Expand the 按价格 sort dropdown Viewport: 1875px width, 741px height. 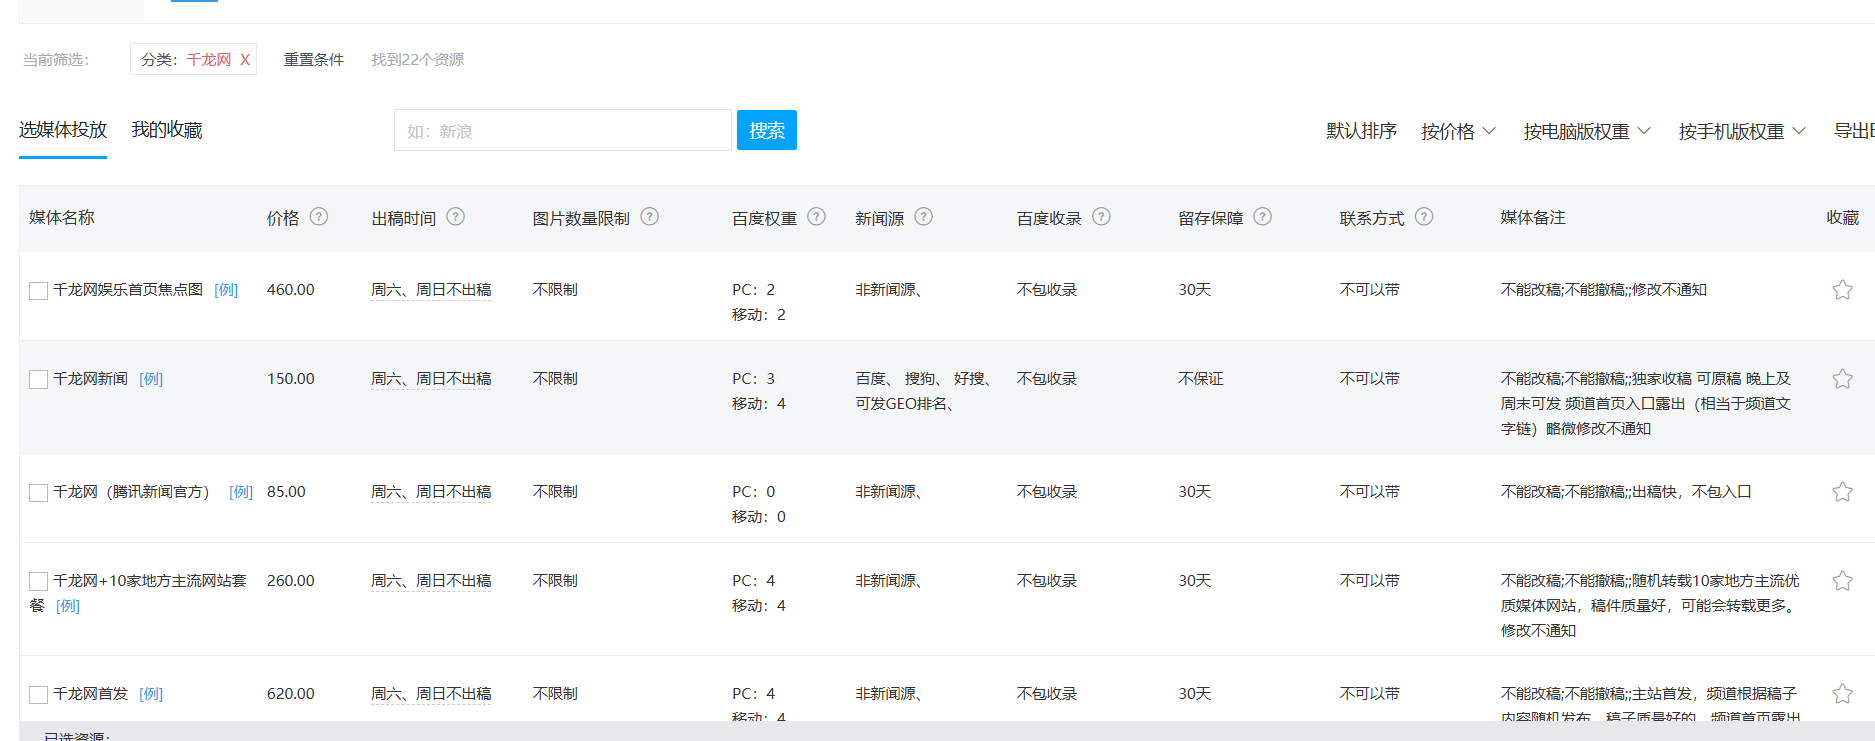pyautogui.click(x=1458, y=131)
